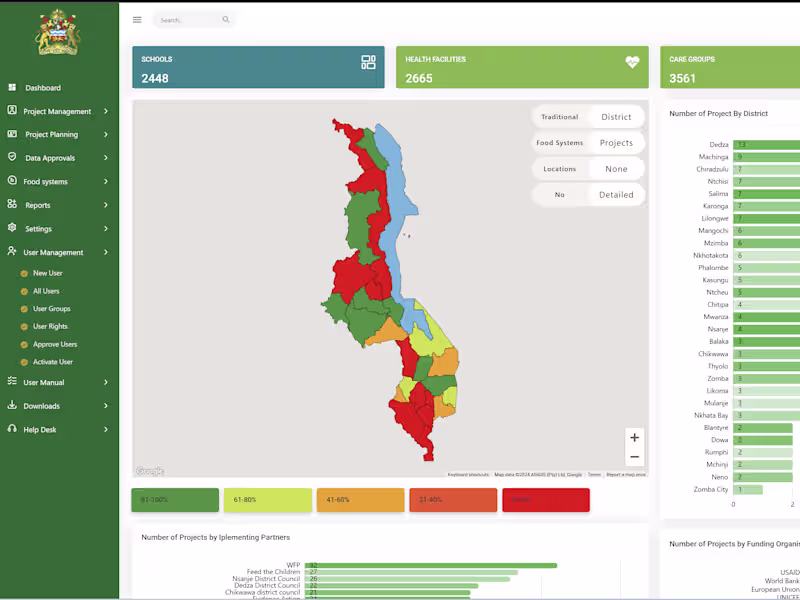
Task: Click the Project Planning icon
Action: (12, 134)
